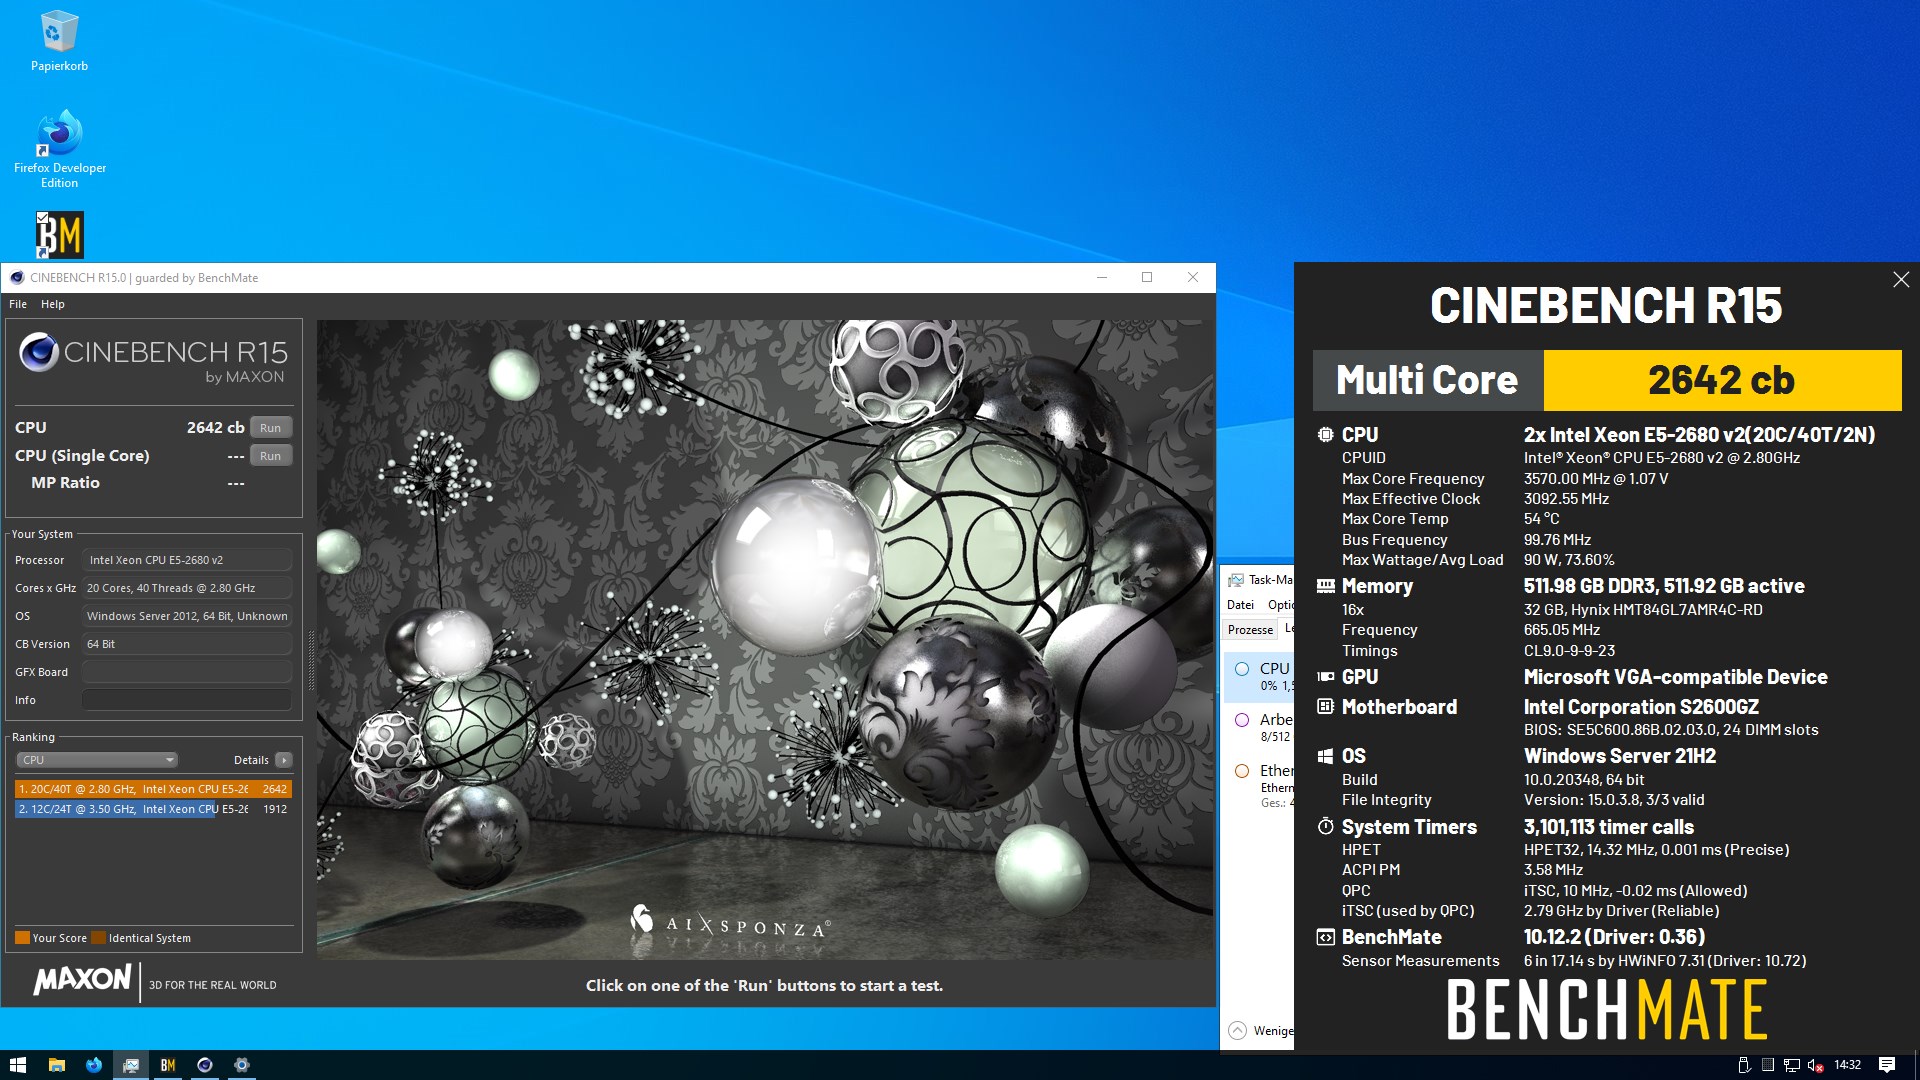Click the OS Windows icon in BenchMate panel
The width and height of the screenshot is (1920, 1080).
(x=1326, y=756)
